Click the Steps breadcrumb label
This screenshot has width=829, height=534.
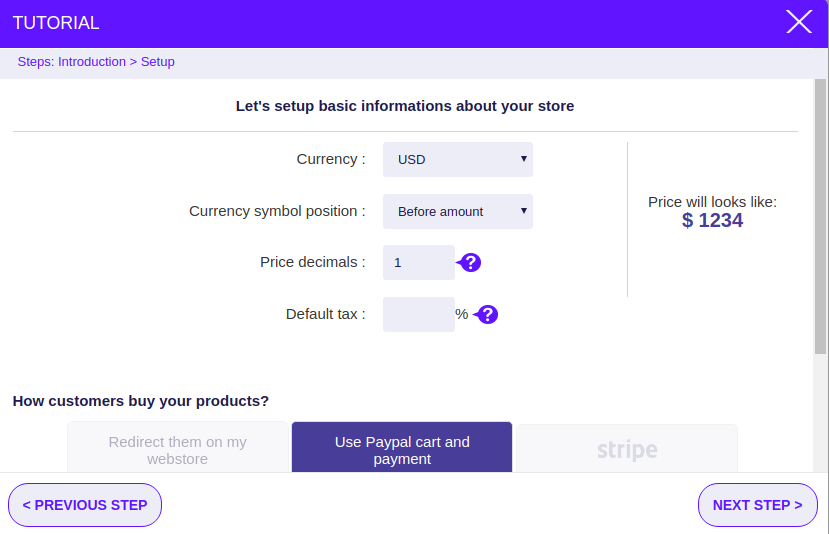tap(36, 62)
